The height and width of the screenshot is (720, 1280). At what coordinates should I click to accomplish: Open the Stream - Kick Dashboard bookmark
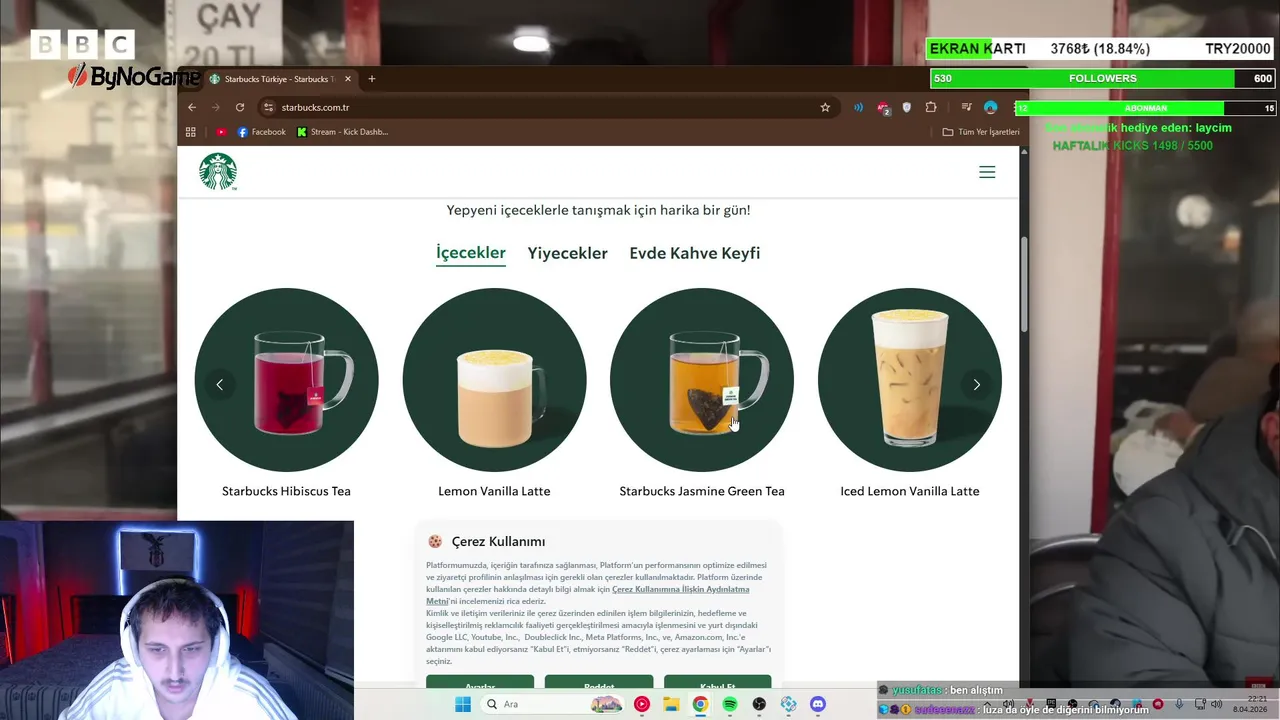(342, 132)
